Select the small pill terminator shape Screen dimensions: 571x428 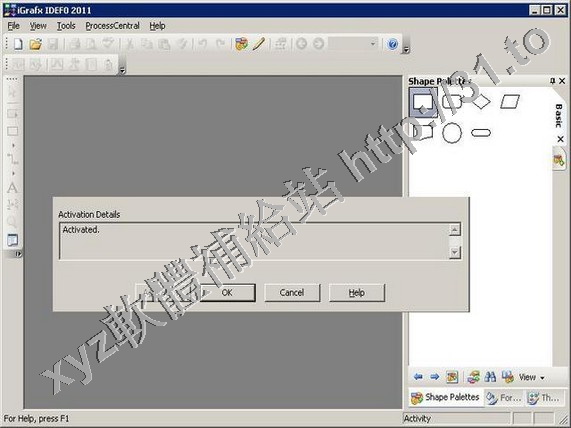[481, 133]
